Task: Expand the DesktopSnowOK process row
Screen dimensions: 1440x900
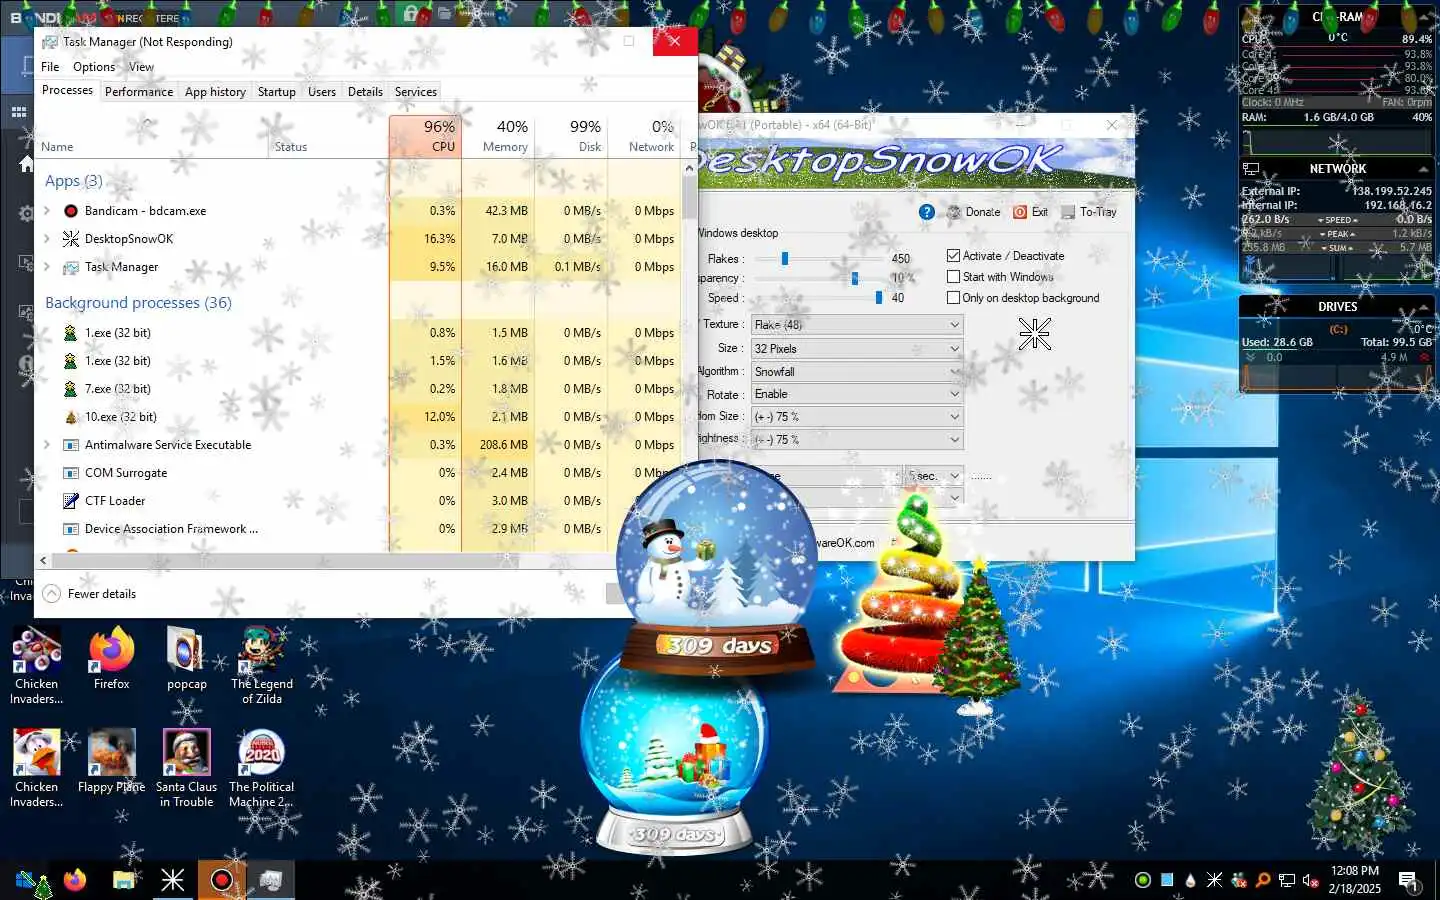Action: click(47, 239)
